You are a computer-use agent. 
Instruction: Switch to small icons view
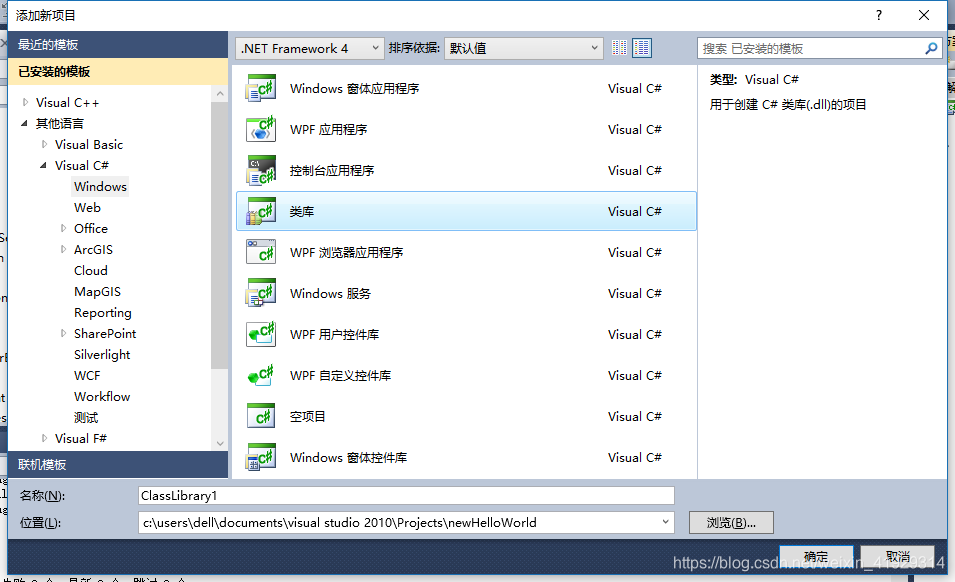pyautogui.click(x=619, y=47)
